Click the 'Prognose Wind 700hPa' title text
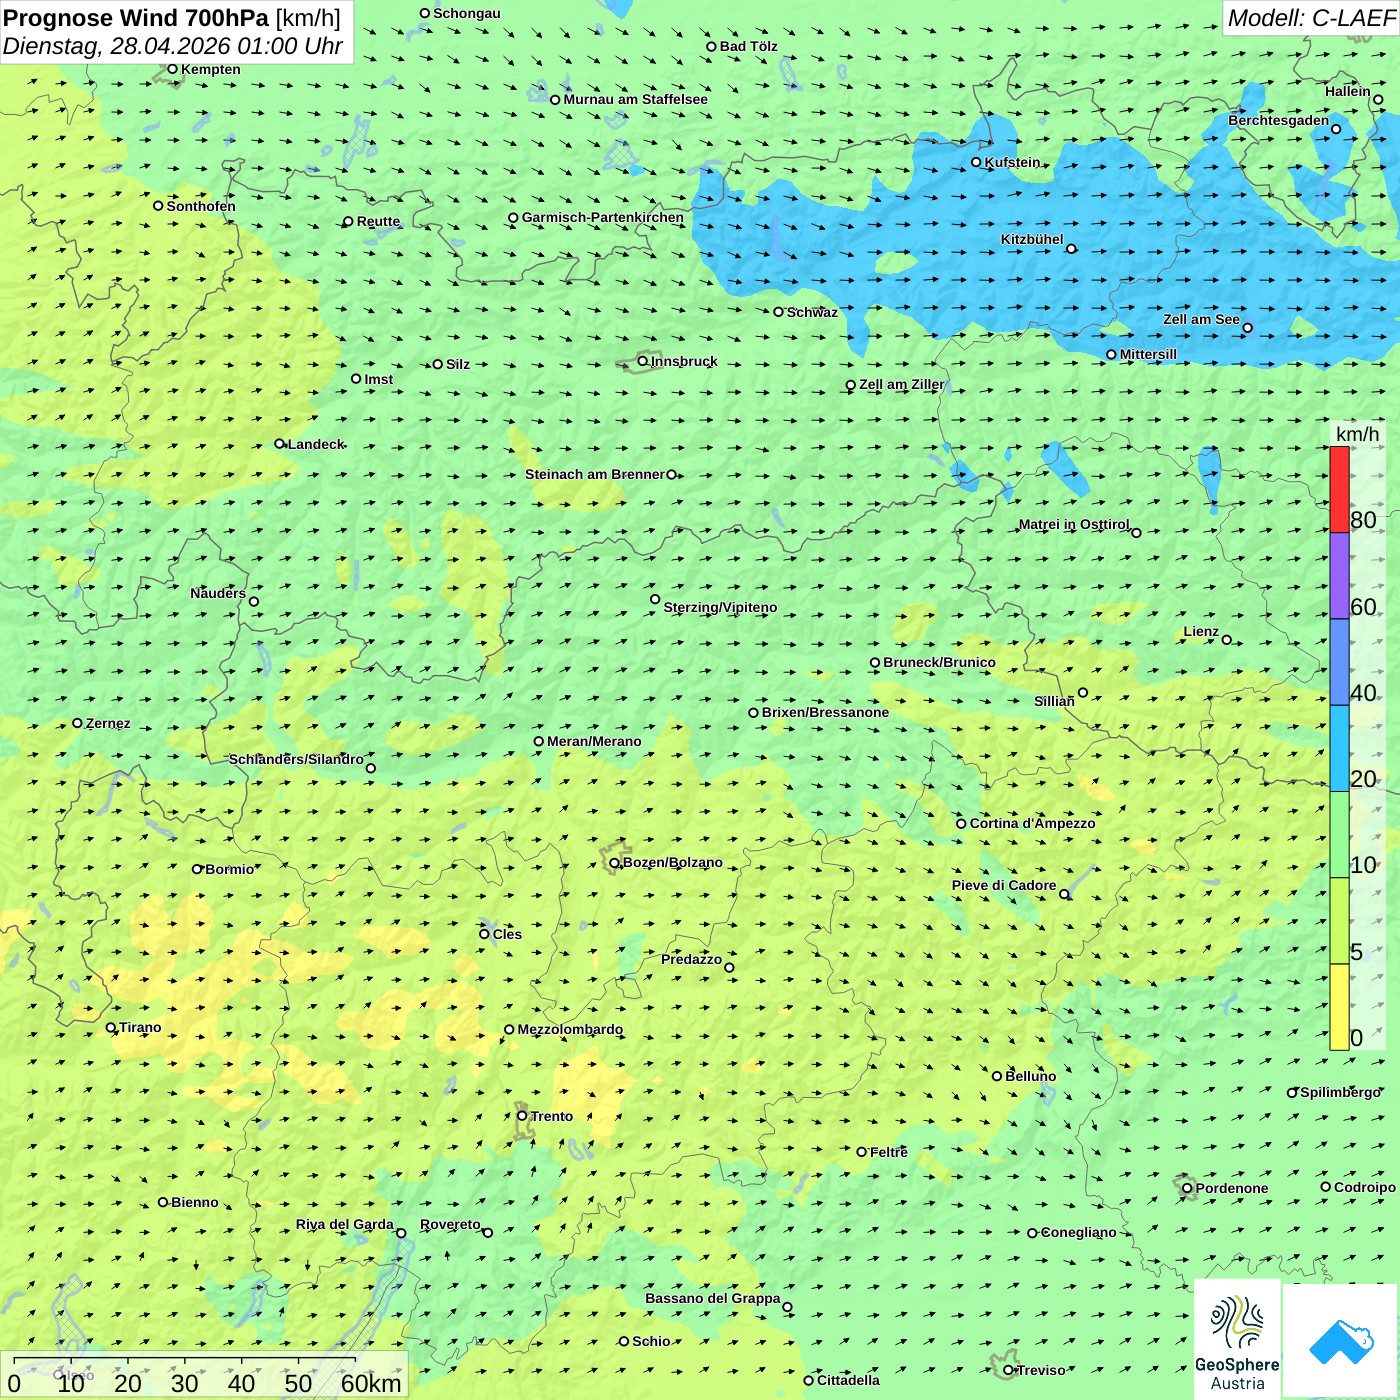 tap(136, 18)
